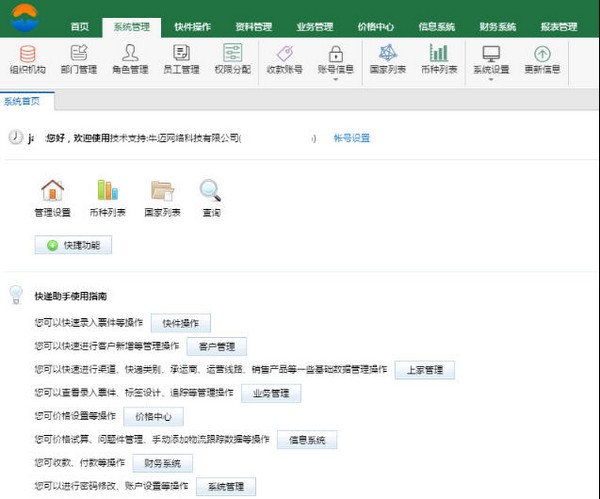Select the 系统首页 page tab

[x=23, y=102]
